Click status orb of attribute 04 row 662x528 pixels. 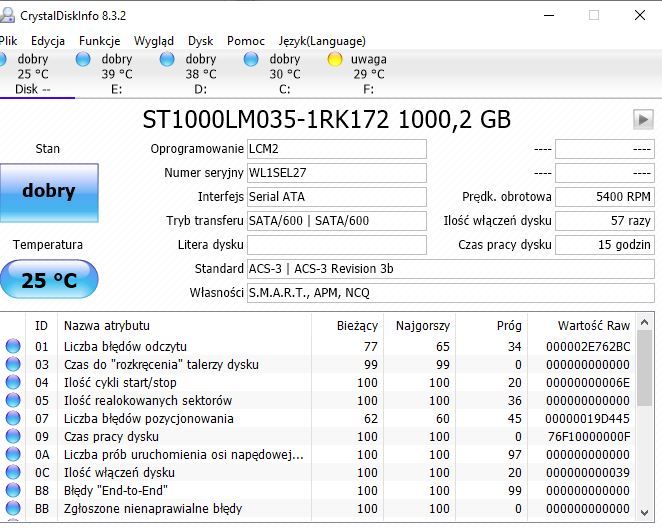(13, 382)
